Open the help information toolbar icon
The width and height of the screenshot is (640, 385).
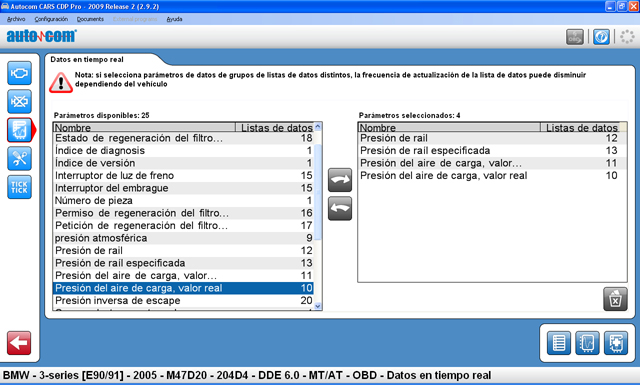[x=601, y=37]
